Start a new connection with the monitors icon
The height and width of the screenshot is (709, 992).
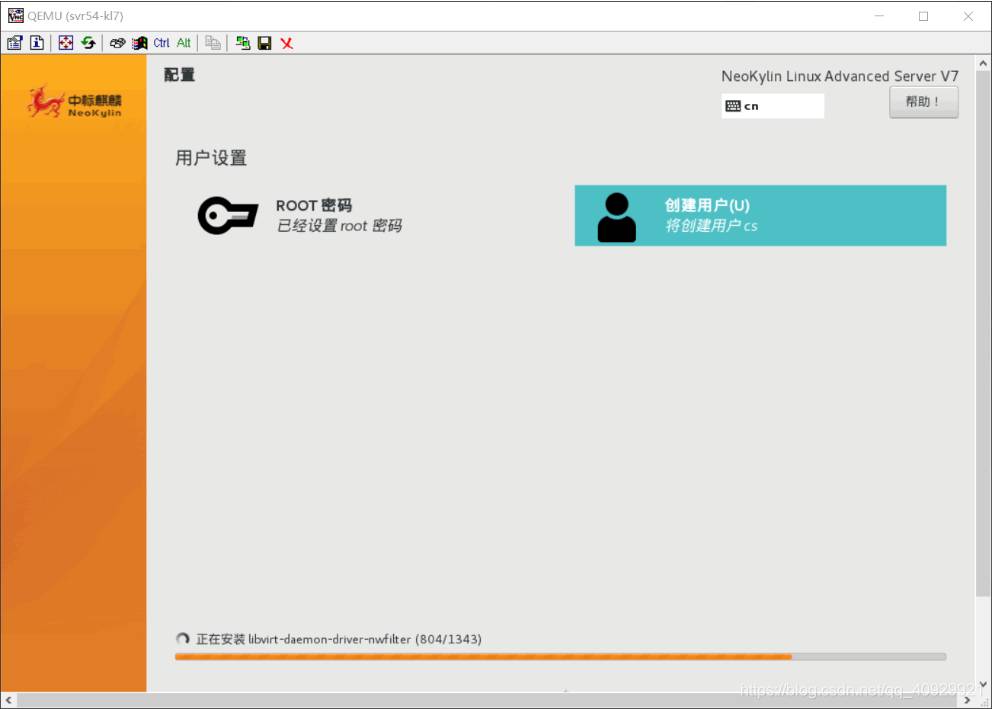[242, 43]
